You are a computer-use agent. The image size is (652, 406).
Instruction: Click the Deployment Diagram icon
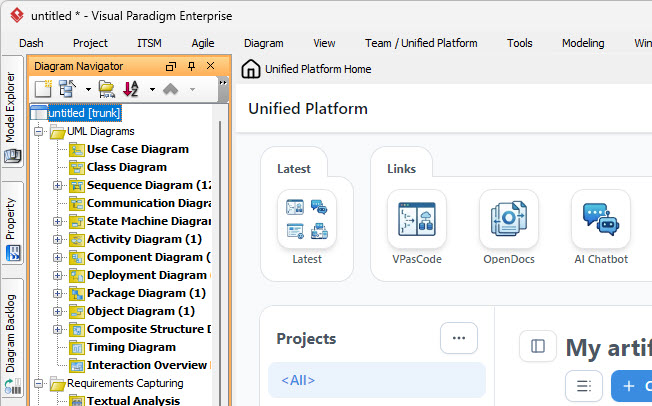click(x=77, y=275)
